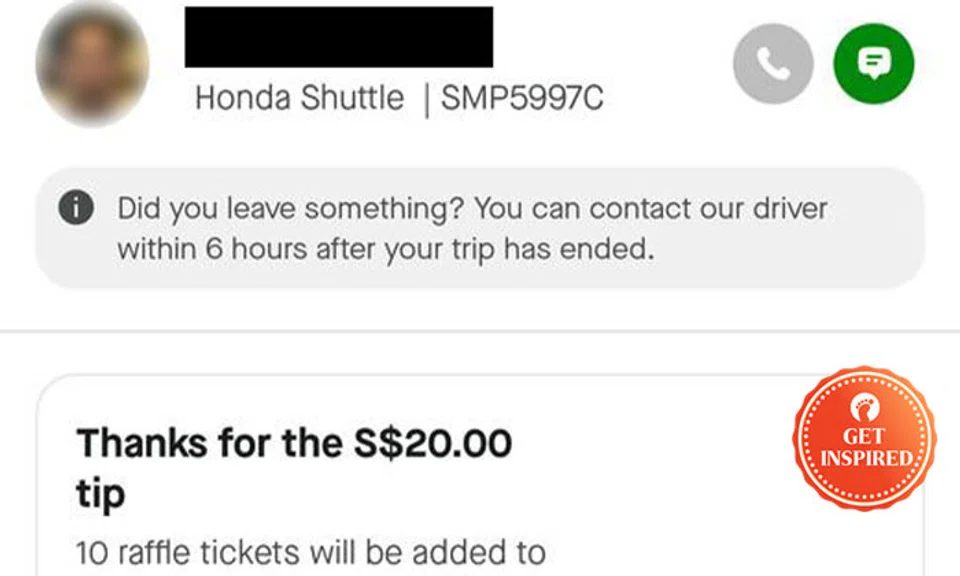
Task: Select the redacted driver name bar
Action: pyautogui.click(x=339, y=37)
